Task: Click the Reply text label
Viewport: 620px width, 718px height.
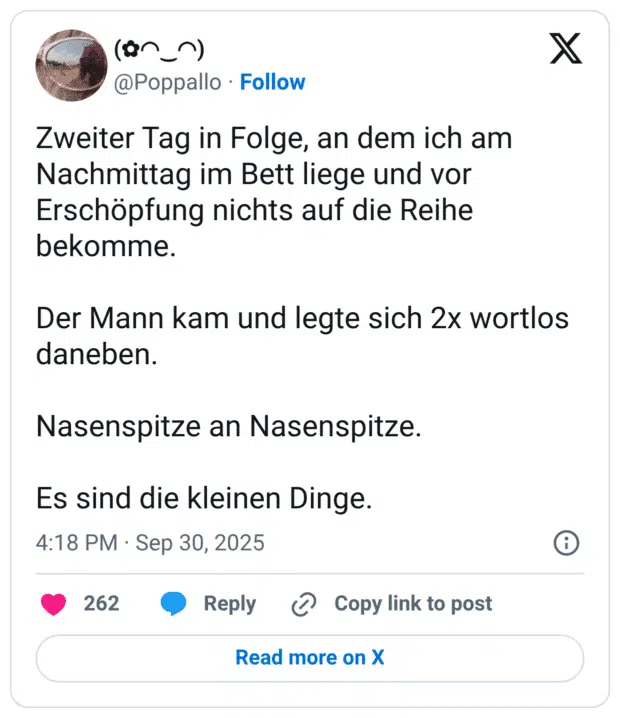Action: 230,603
